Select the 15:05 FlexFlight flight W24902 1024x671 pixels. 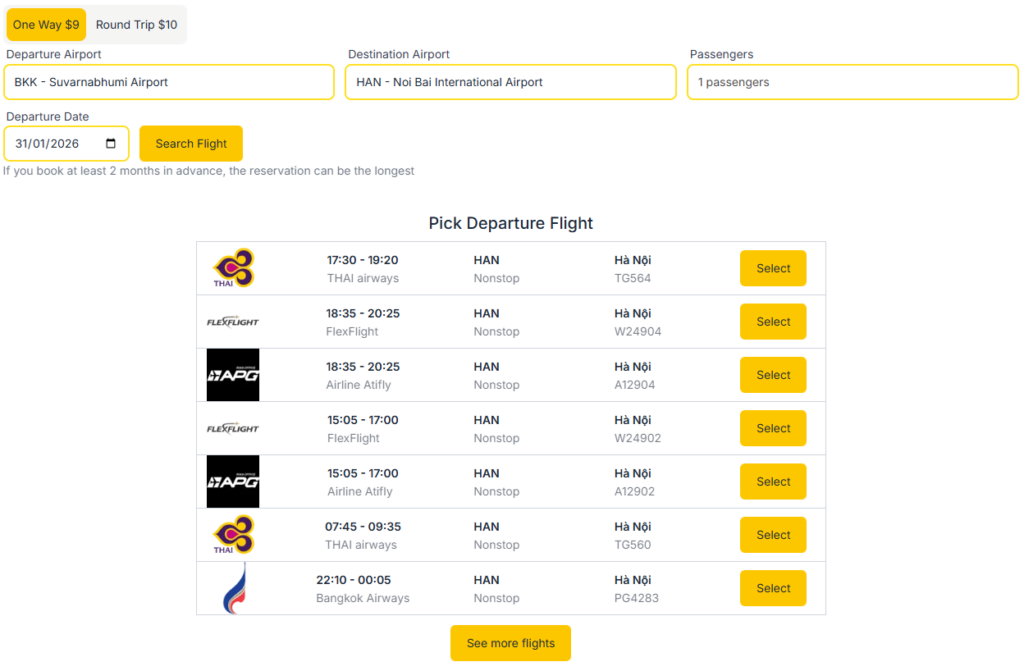click(x=772, y=428)
